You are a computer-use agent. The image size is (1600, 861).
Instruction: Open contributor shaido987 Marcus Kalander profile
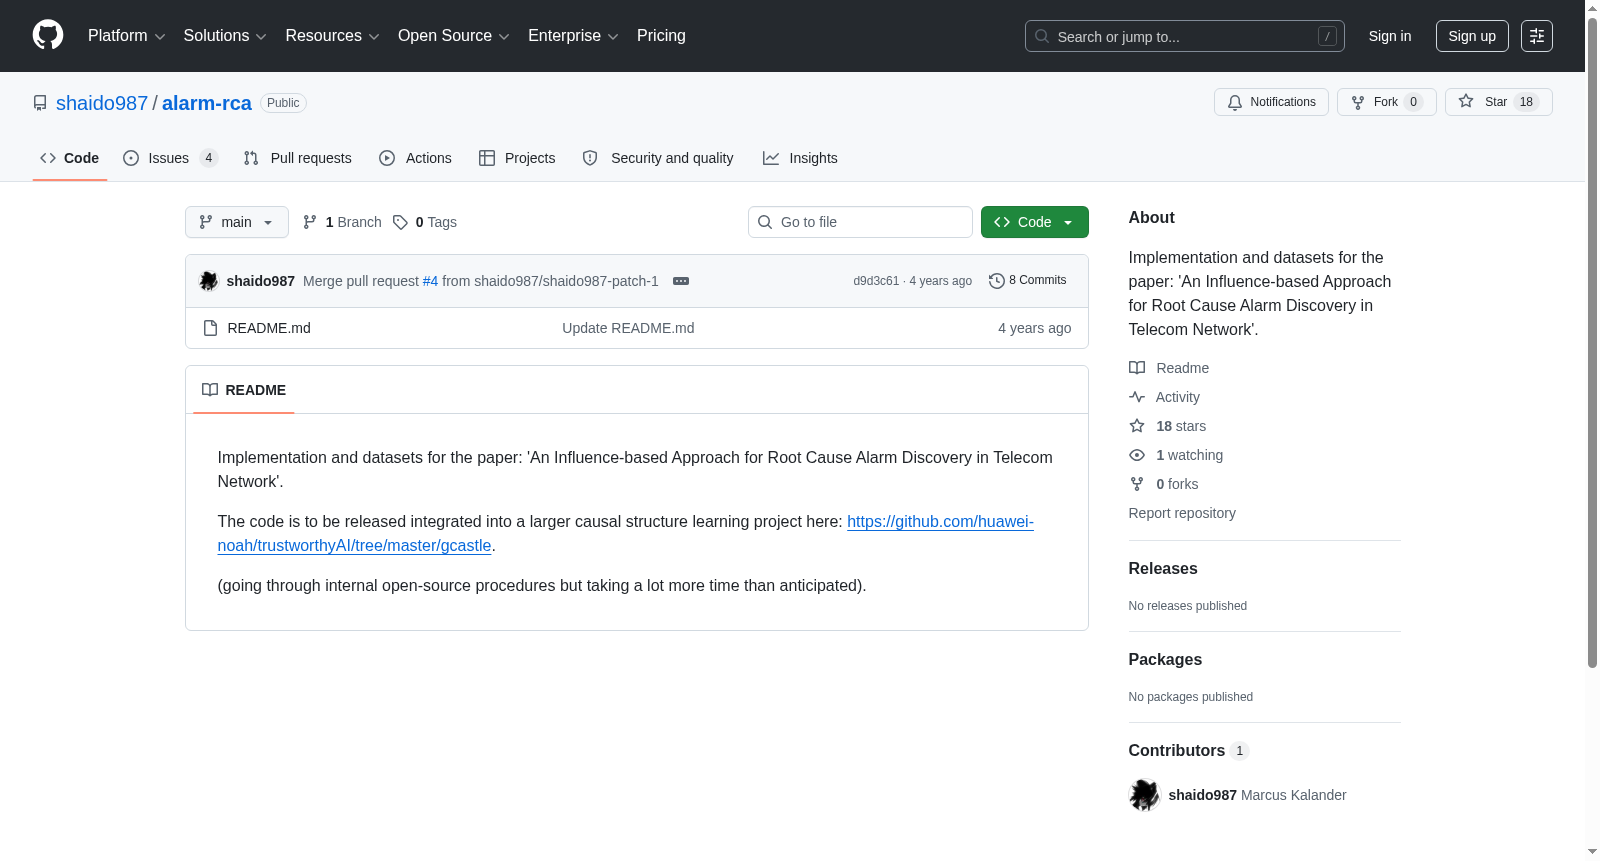(1257, 795)
